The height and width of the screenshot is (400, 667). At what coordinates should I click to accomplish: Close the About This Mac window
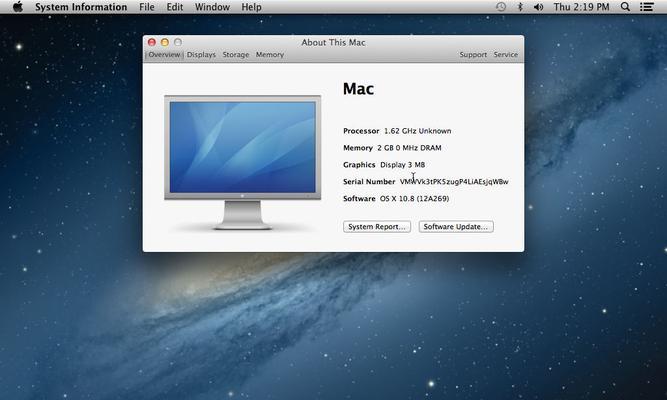(151, 42)
